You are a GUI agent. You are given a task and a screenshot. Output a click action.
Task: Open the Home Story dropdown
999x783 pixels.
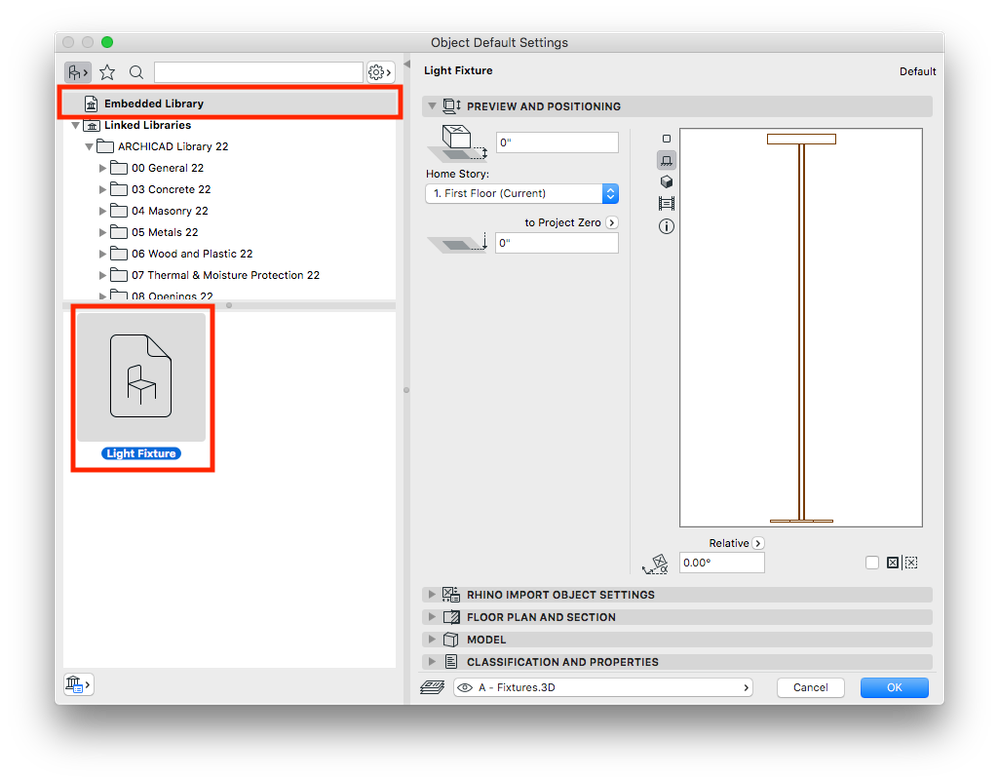[x=522, y=193]
